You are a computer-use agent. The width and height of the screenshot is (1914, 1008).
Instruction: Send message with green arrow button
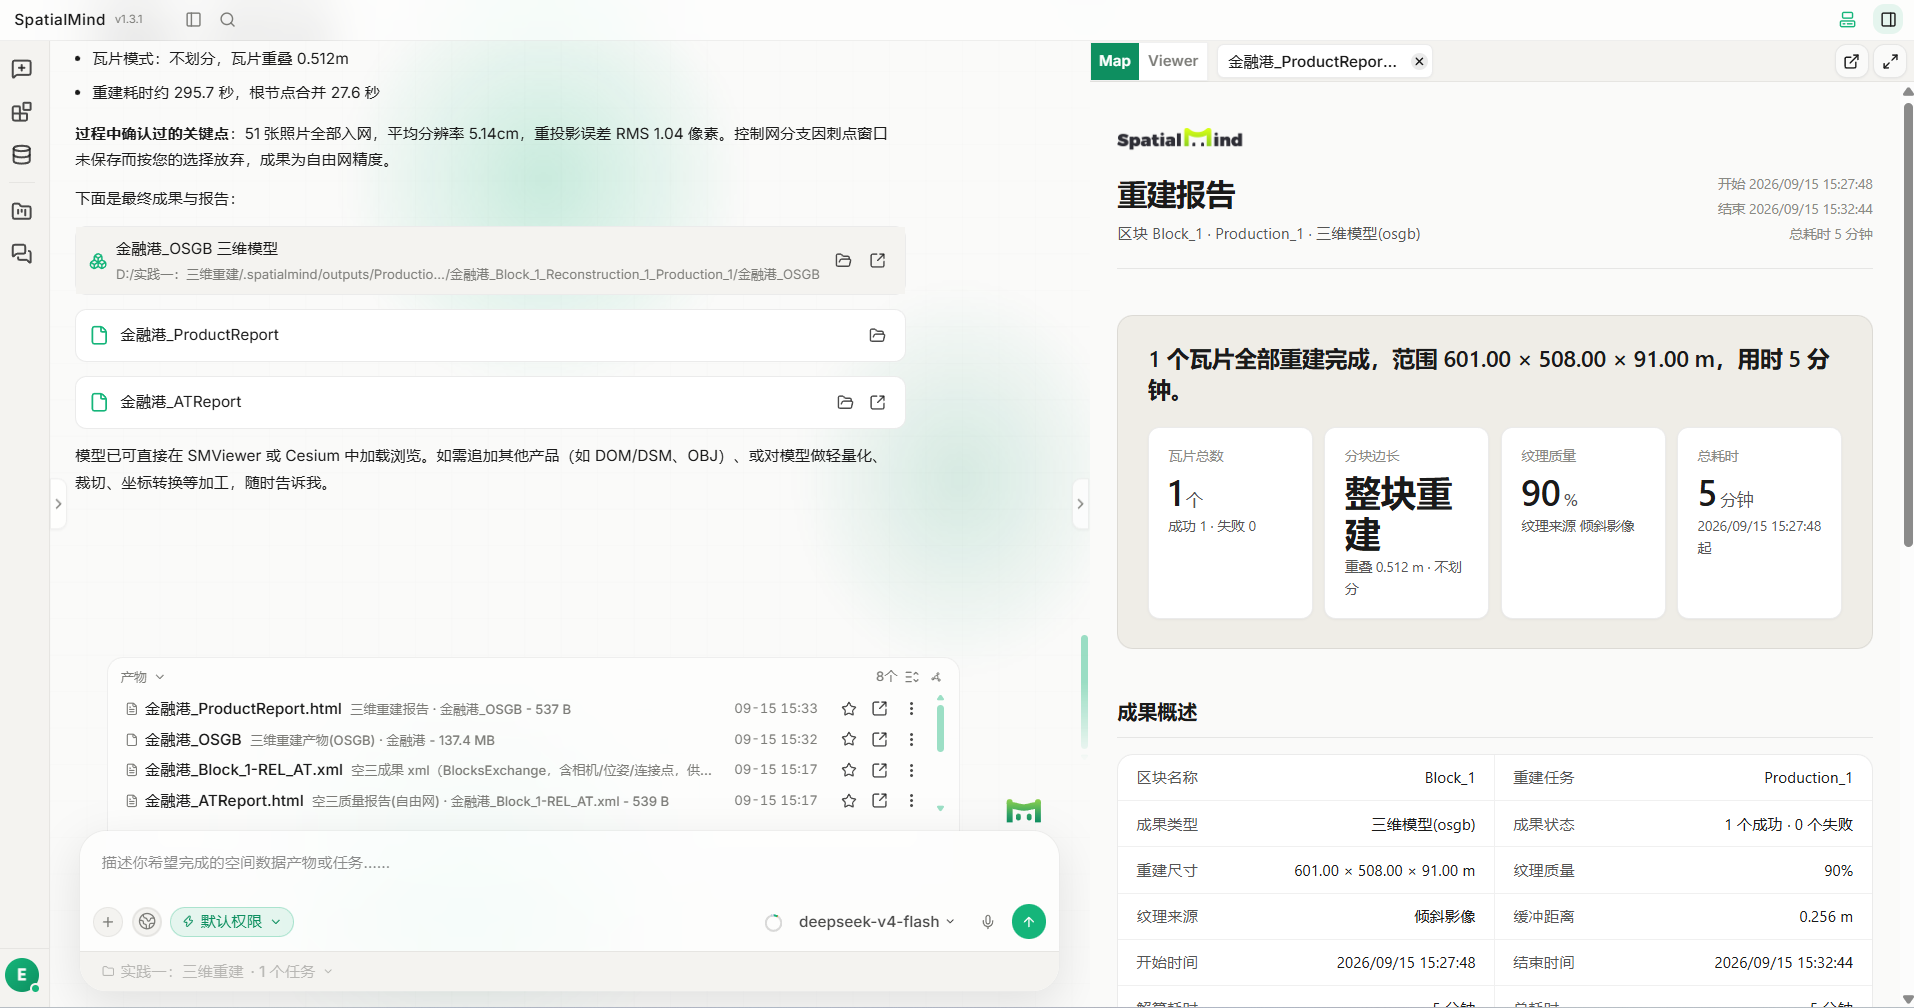coord(1028,922)
